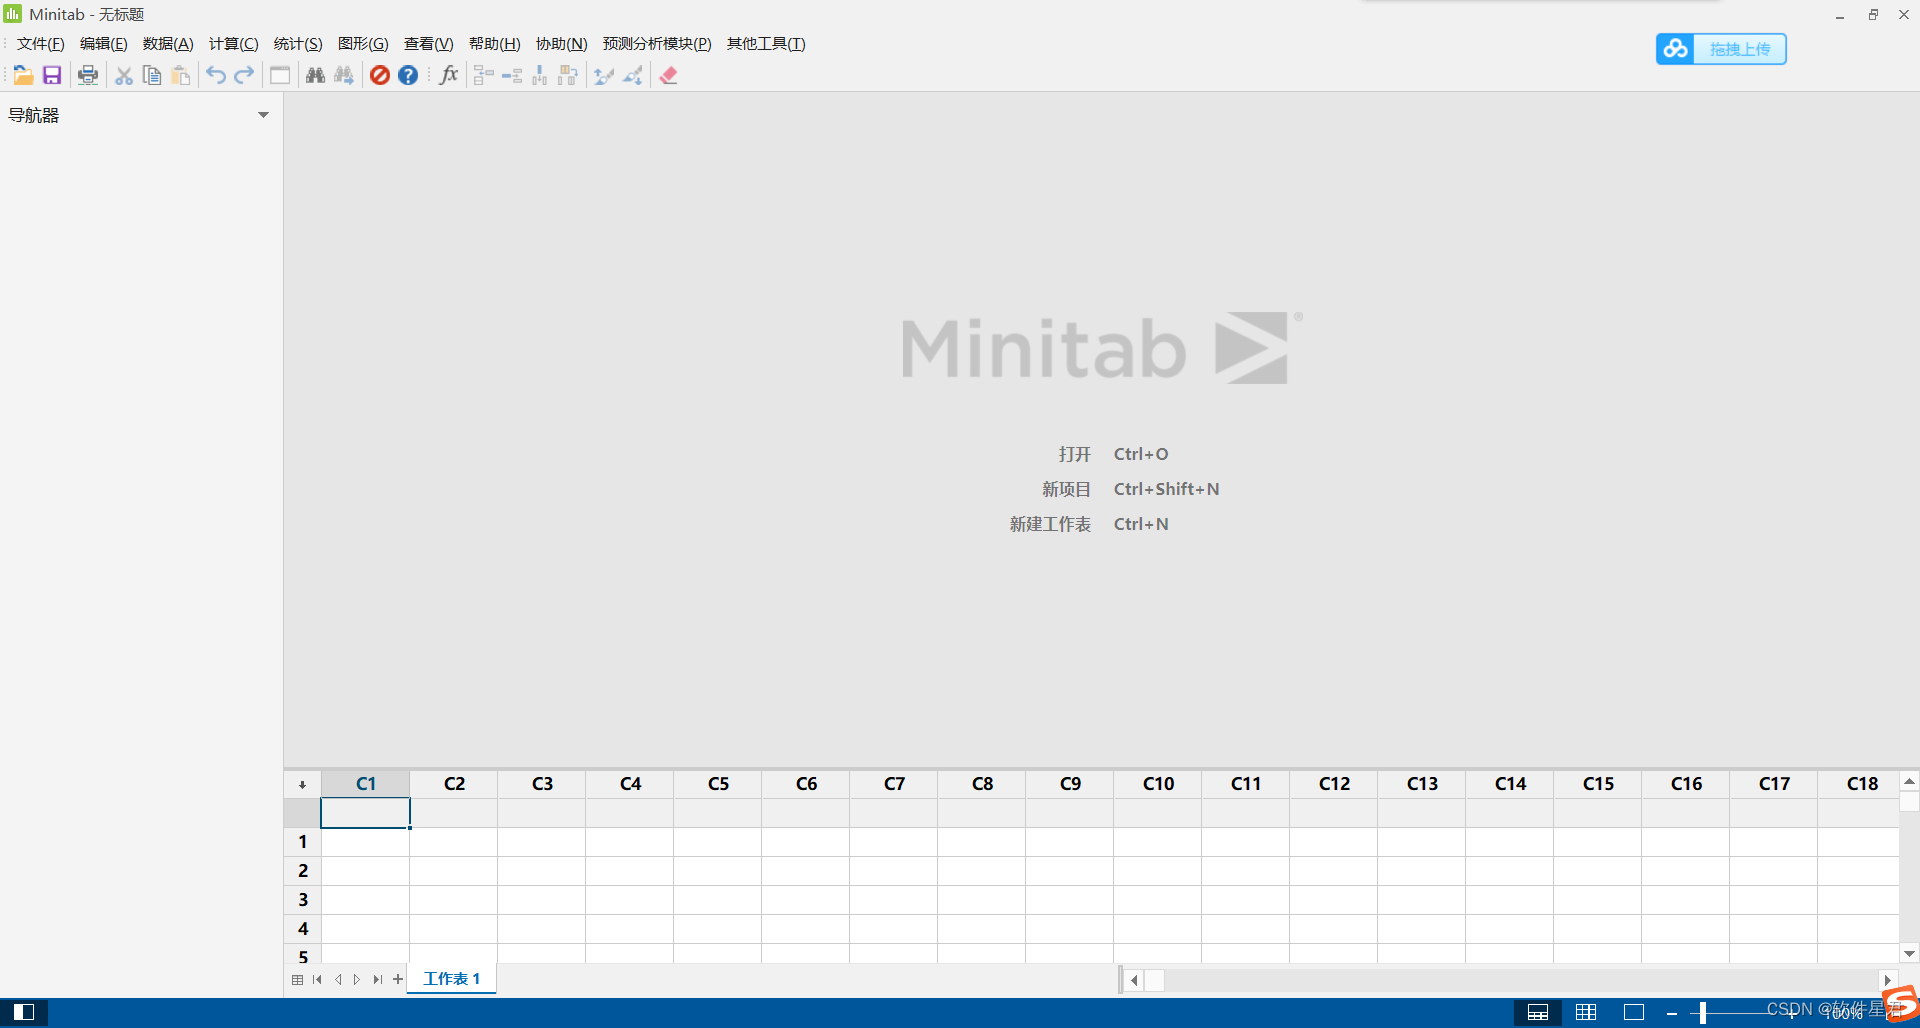Open Find with the dark binoculars icon
This screenshot has width=1920, height=1028.
[x=316, y=75]
